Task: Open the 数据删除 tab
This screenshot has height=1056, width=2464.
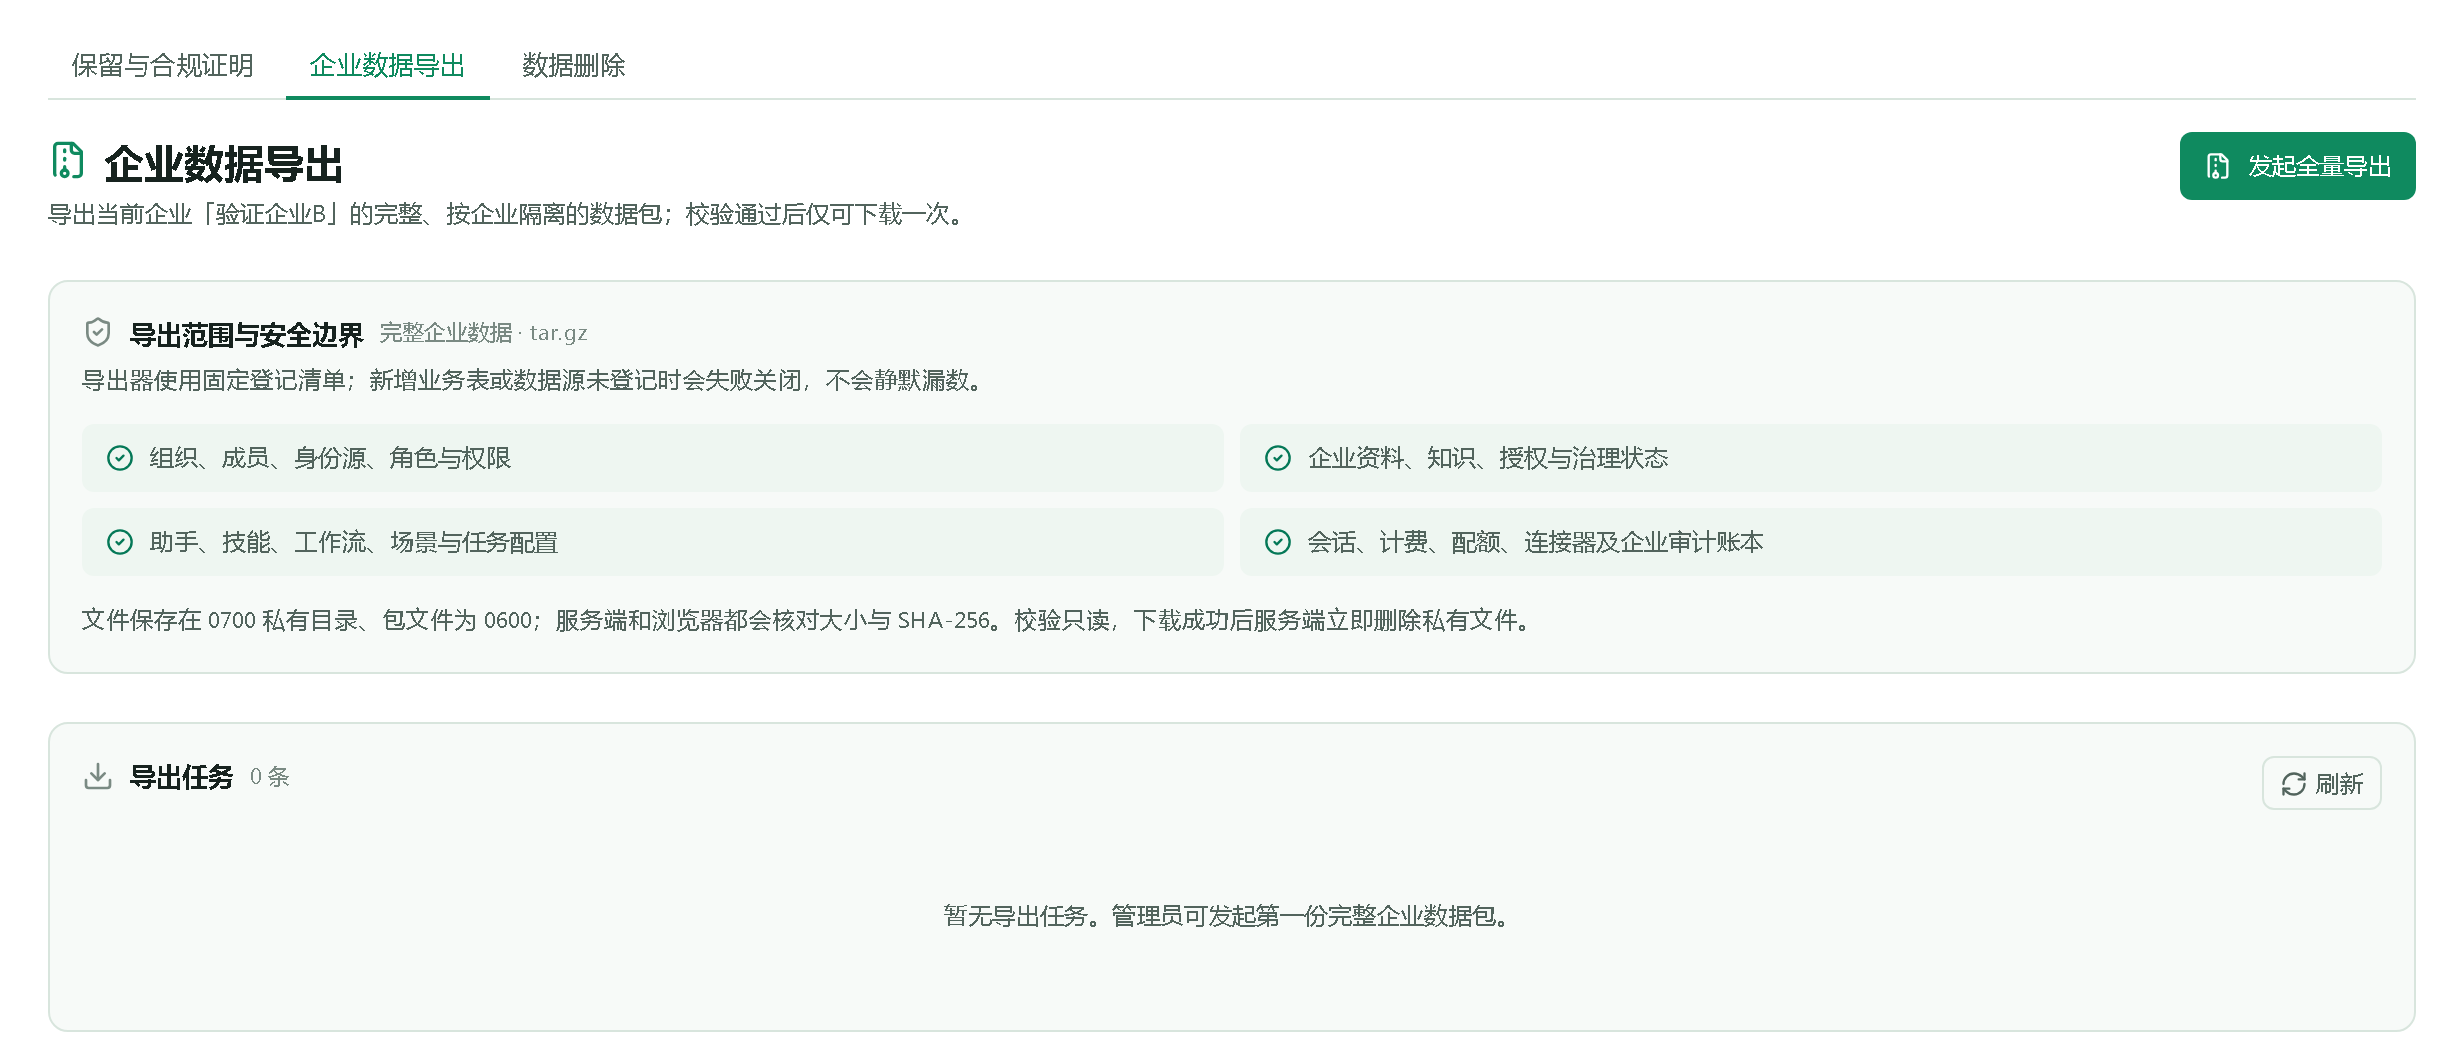Action: tap(573, 66)
